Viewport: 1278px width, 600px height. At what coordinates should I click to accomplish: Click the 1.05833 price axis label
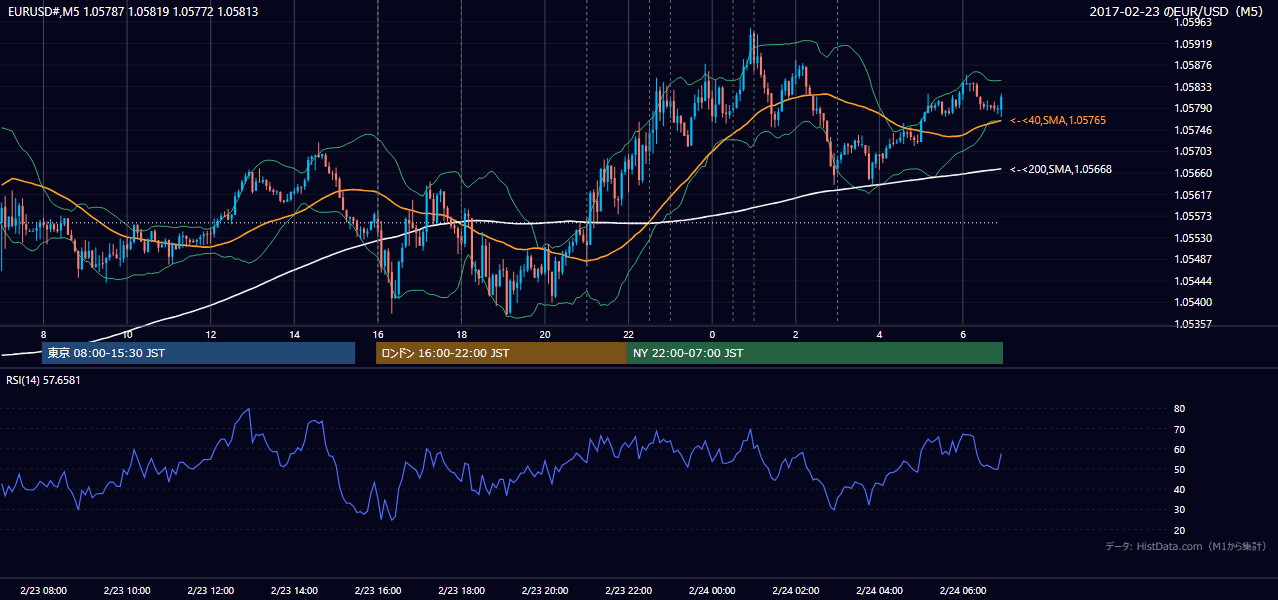tap(1194, 87)
